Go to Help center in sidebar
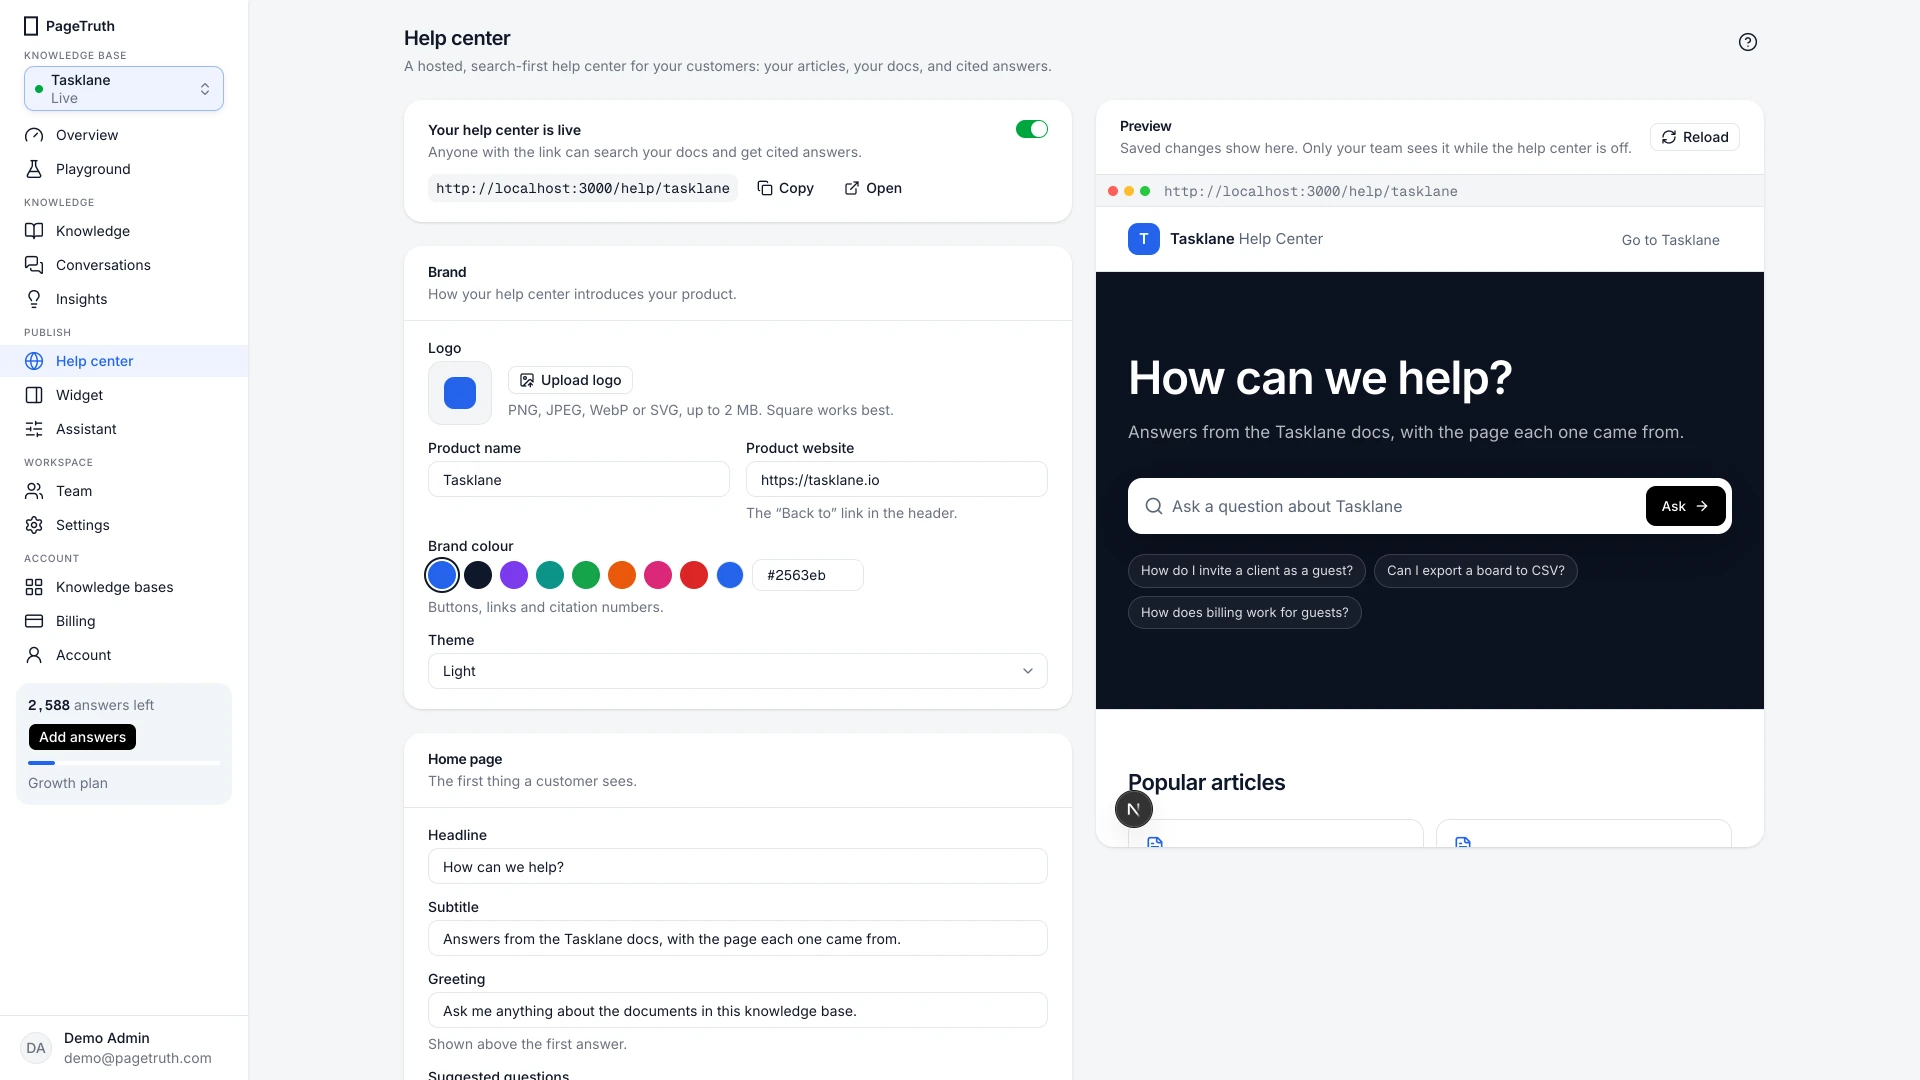This screenshot has height=1080, width=1920. pyautogui.click(x=124, y=361)
